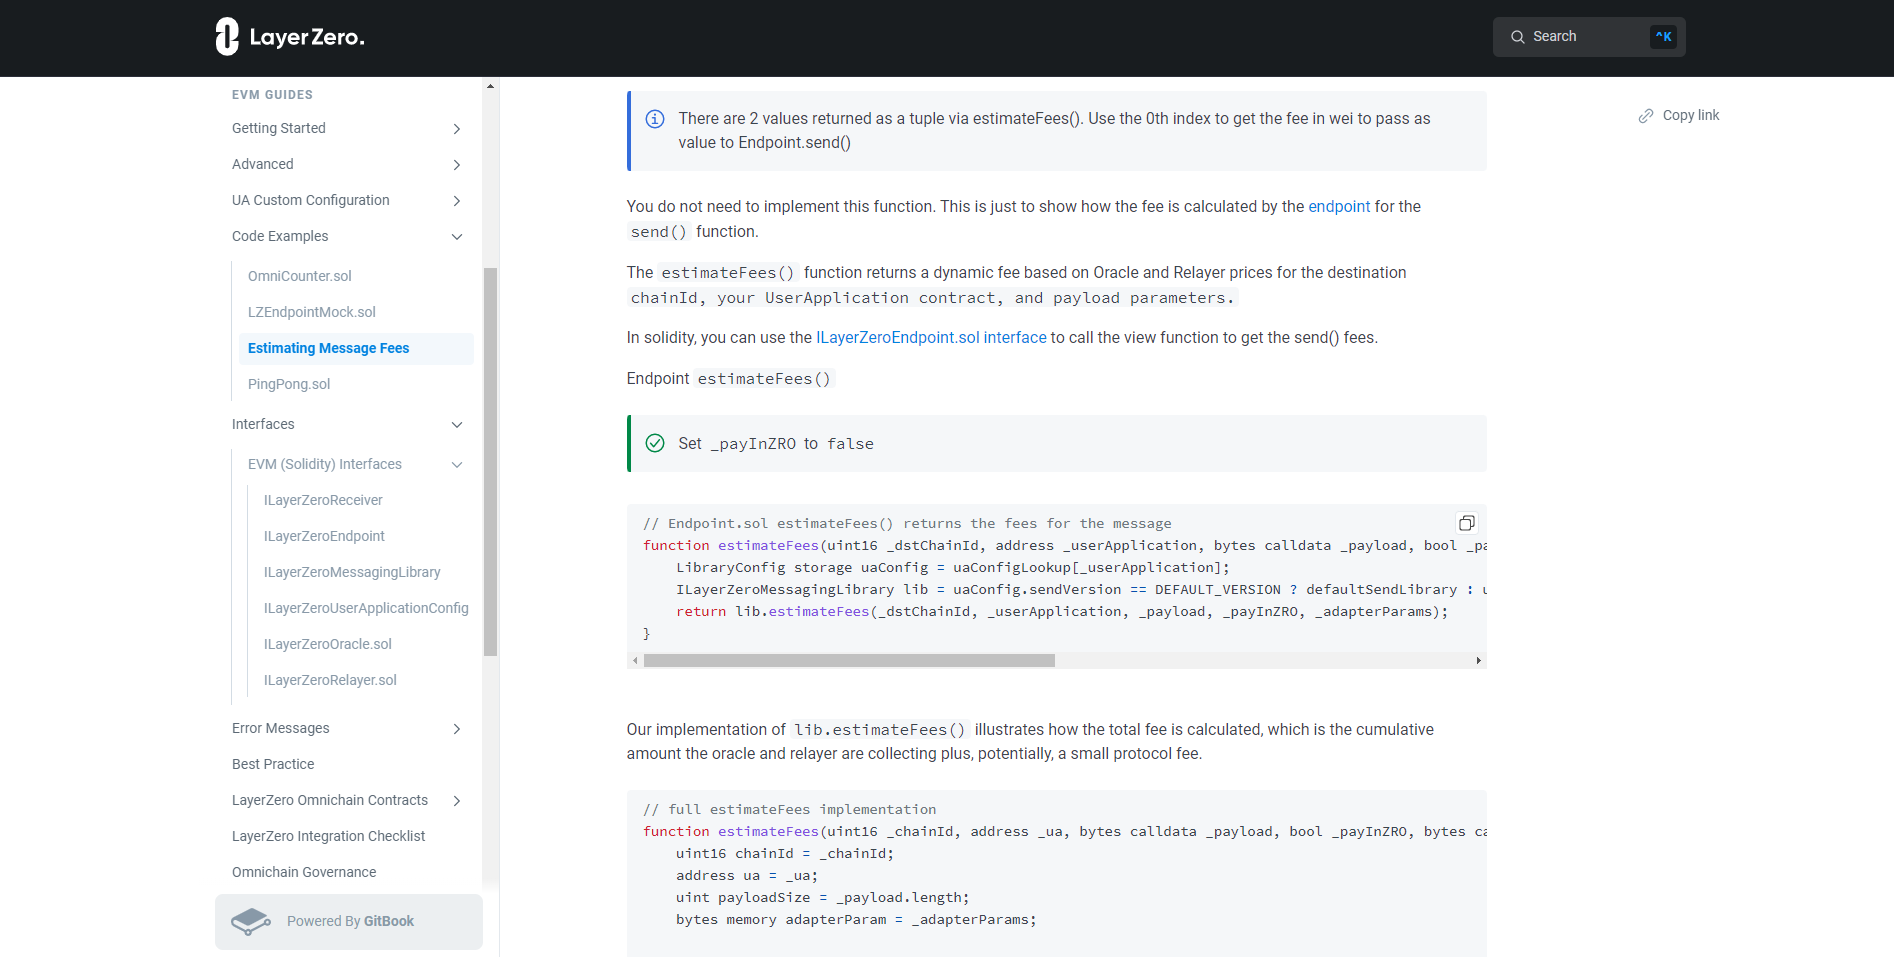The height and width of the screenshot is (957, 1894).
Task: Click the endpoint hyperlink in text
Action: click(x=1339, y=207)
